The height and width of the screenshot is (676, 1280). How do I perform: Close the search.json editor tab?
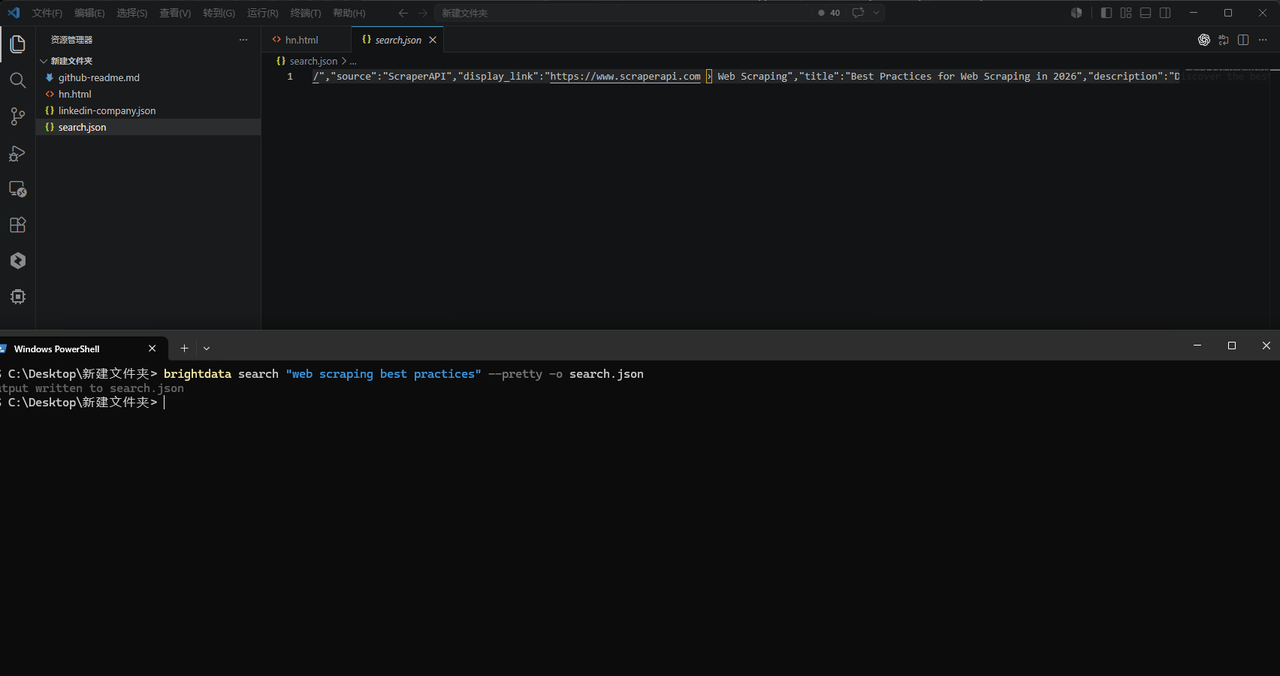coord(433,40)
